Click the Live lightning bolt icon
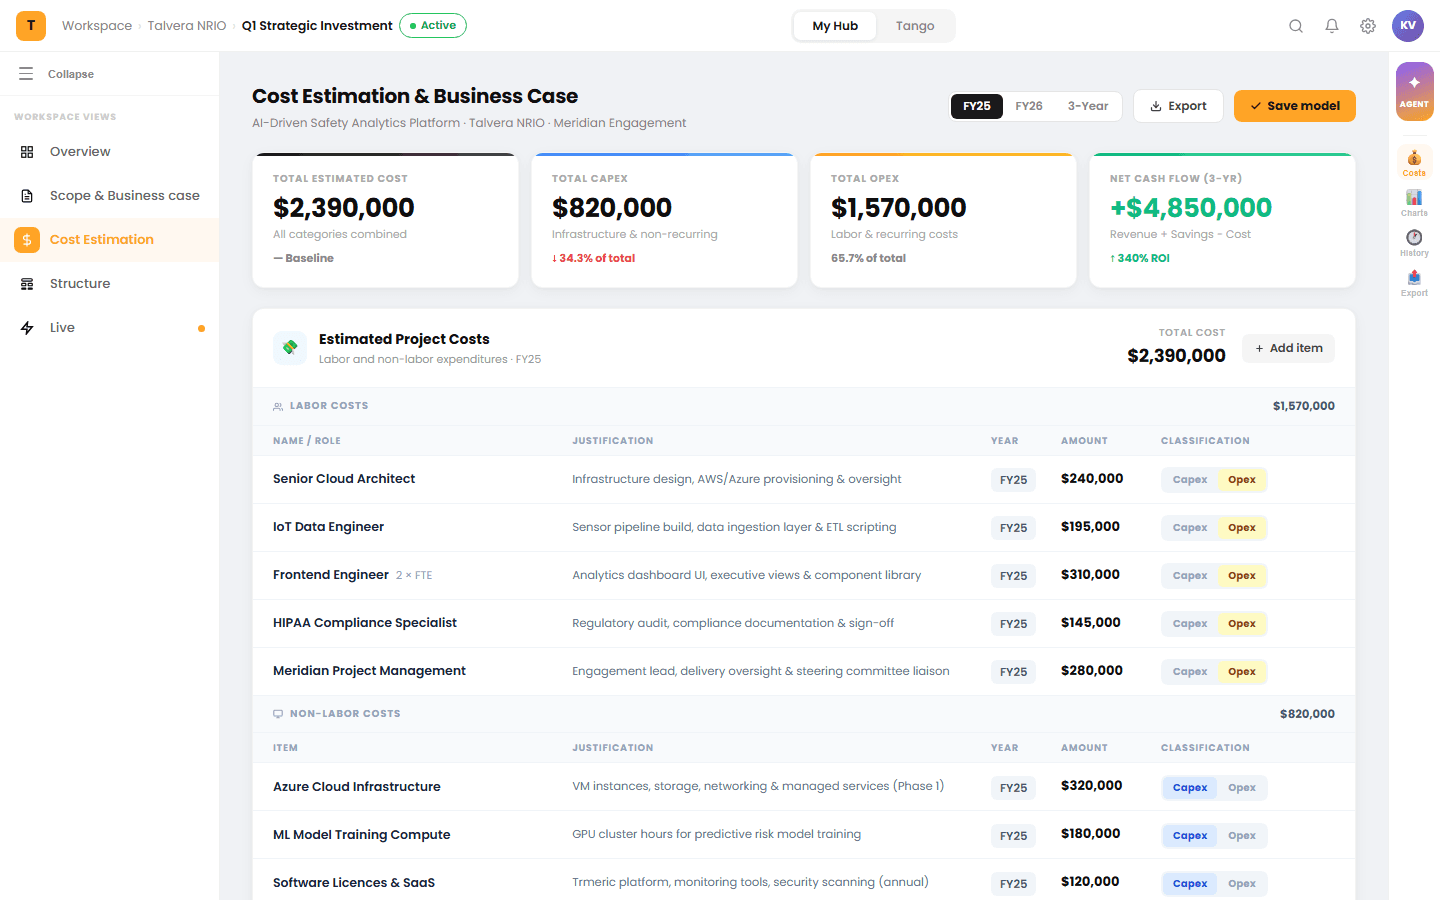1440x900 pixels. (x=27, y=328)
